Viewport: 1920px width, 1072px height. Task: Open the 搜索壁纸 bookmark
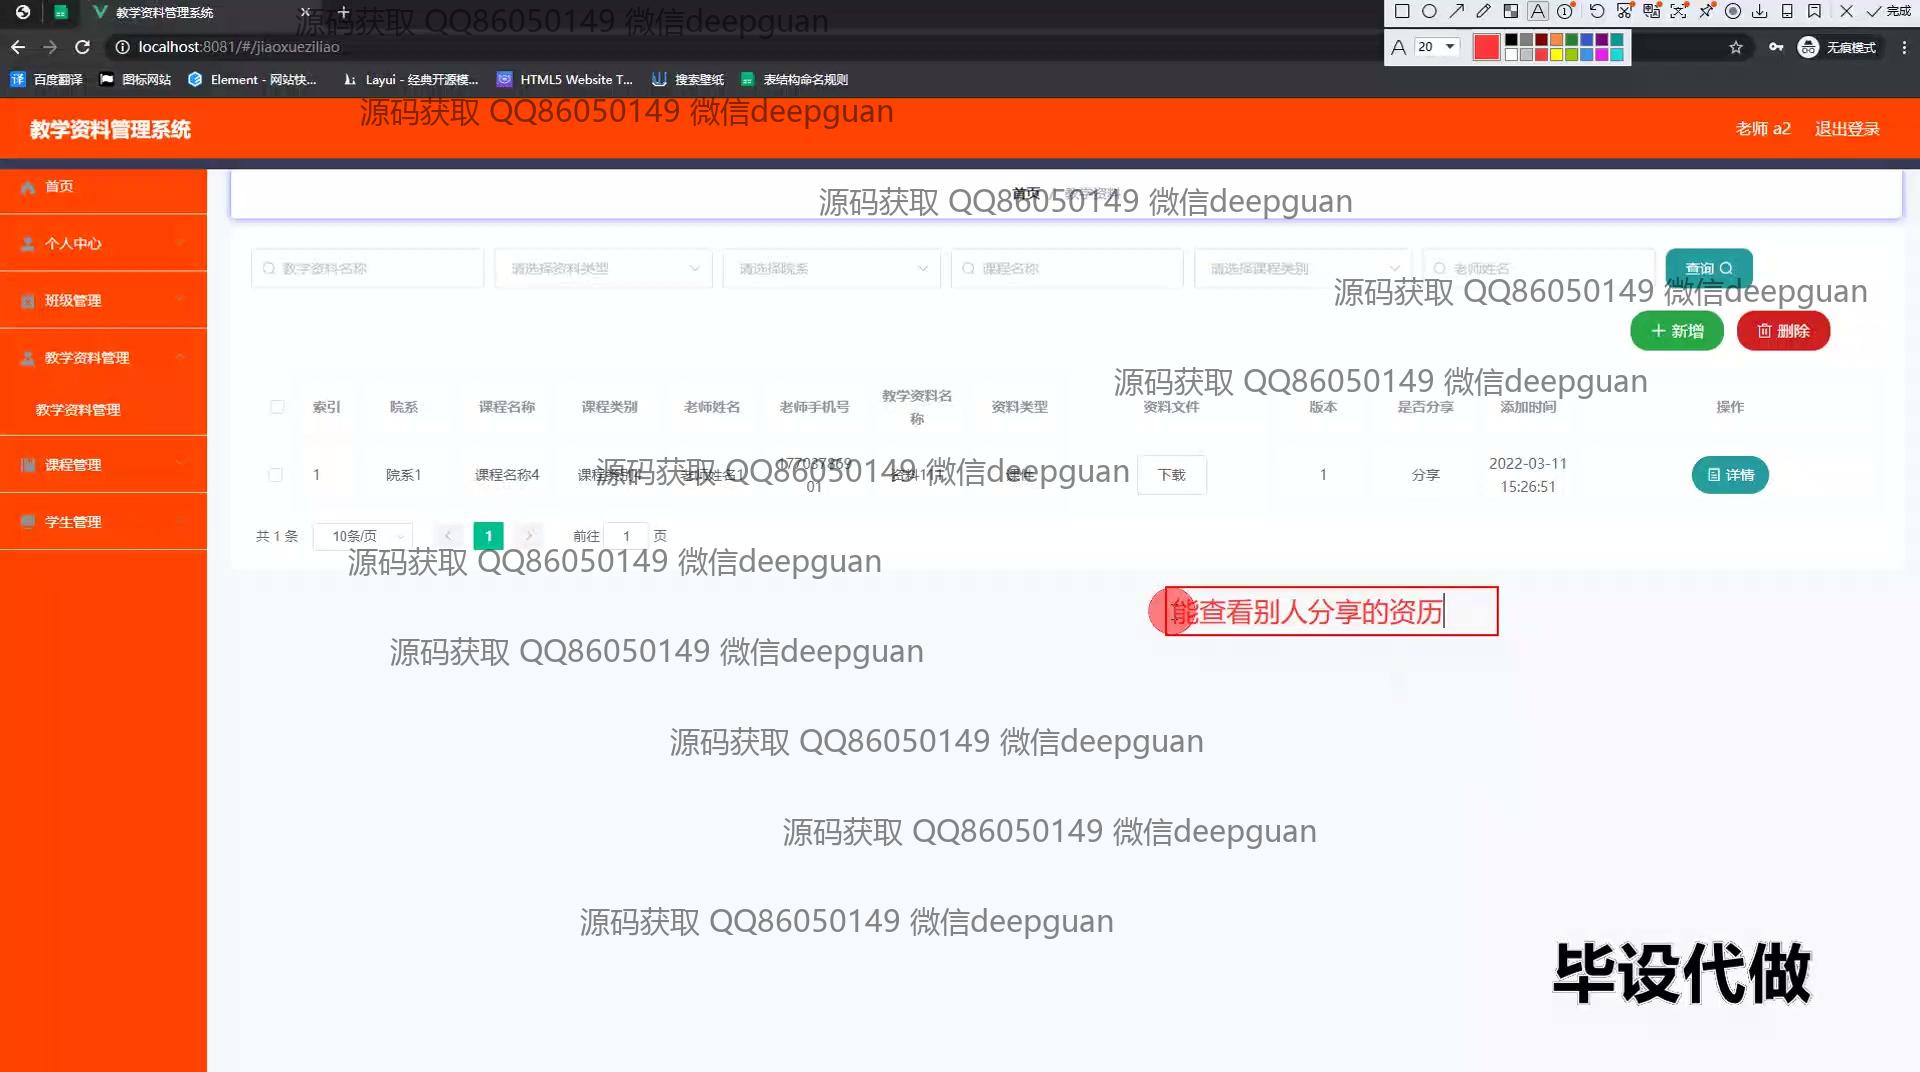pos(688,80)
